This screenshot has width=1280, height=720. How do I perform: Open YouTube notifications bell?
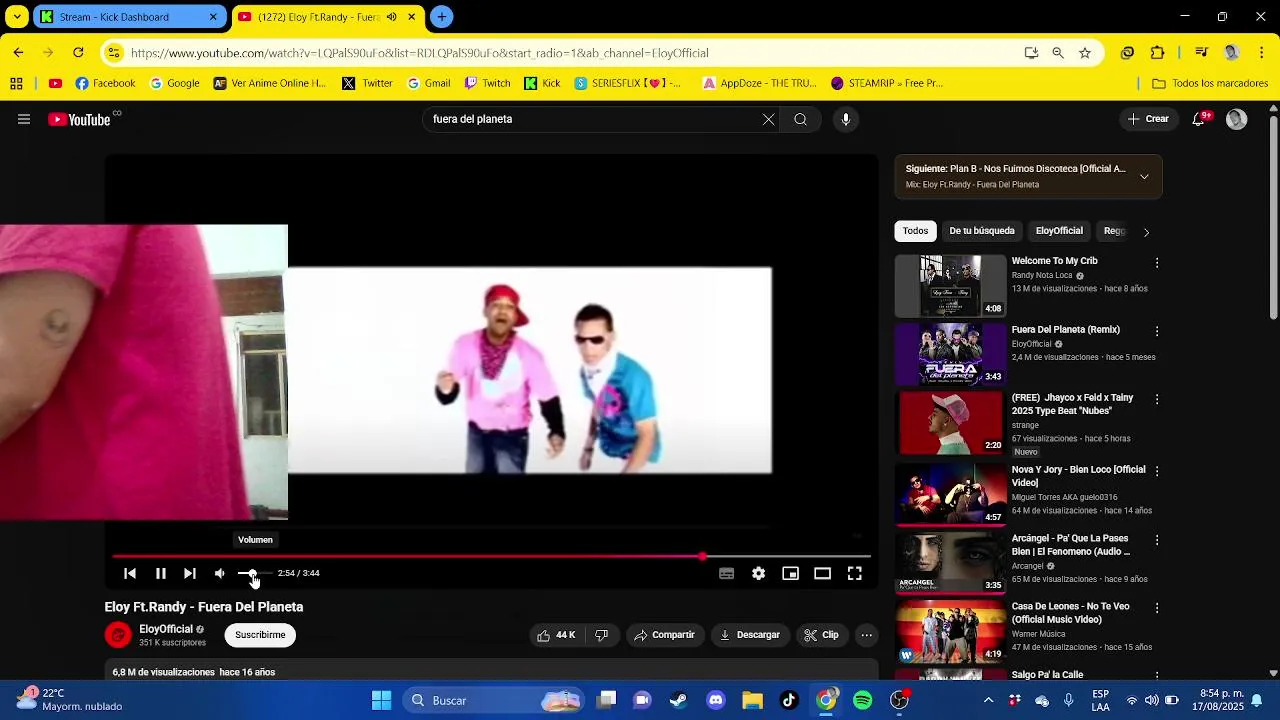click(x=1198, y=119)
